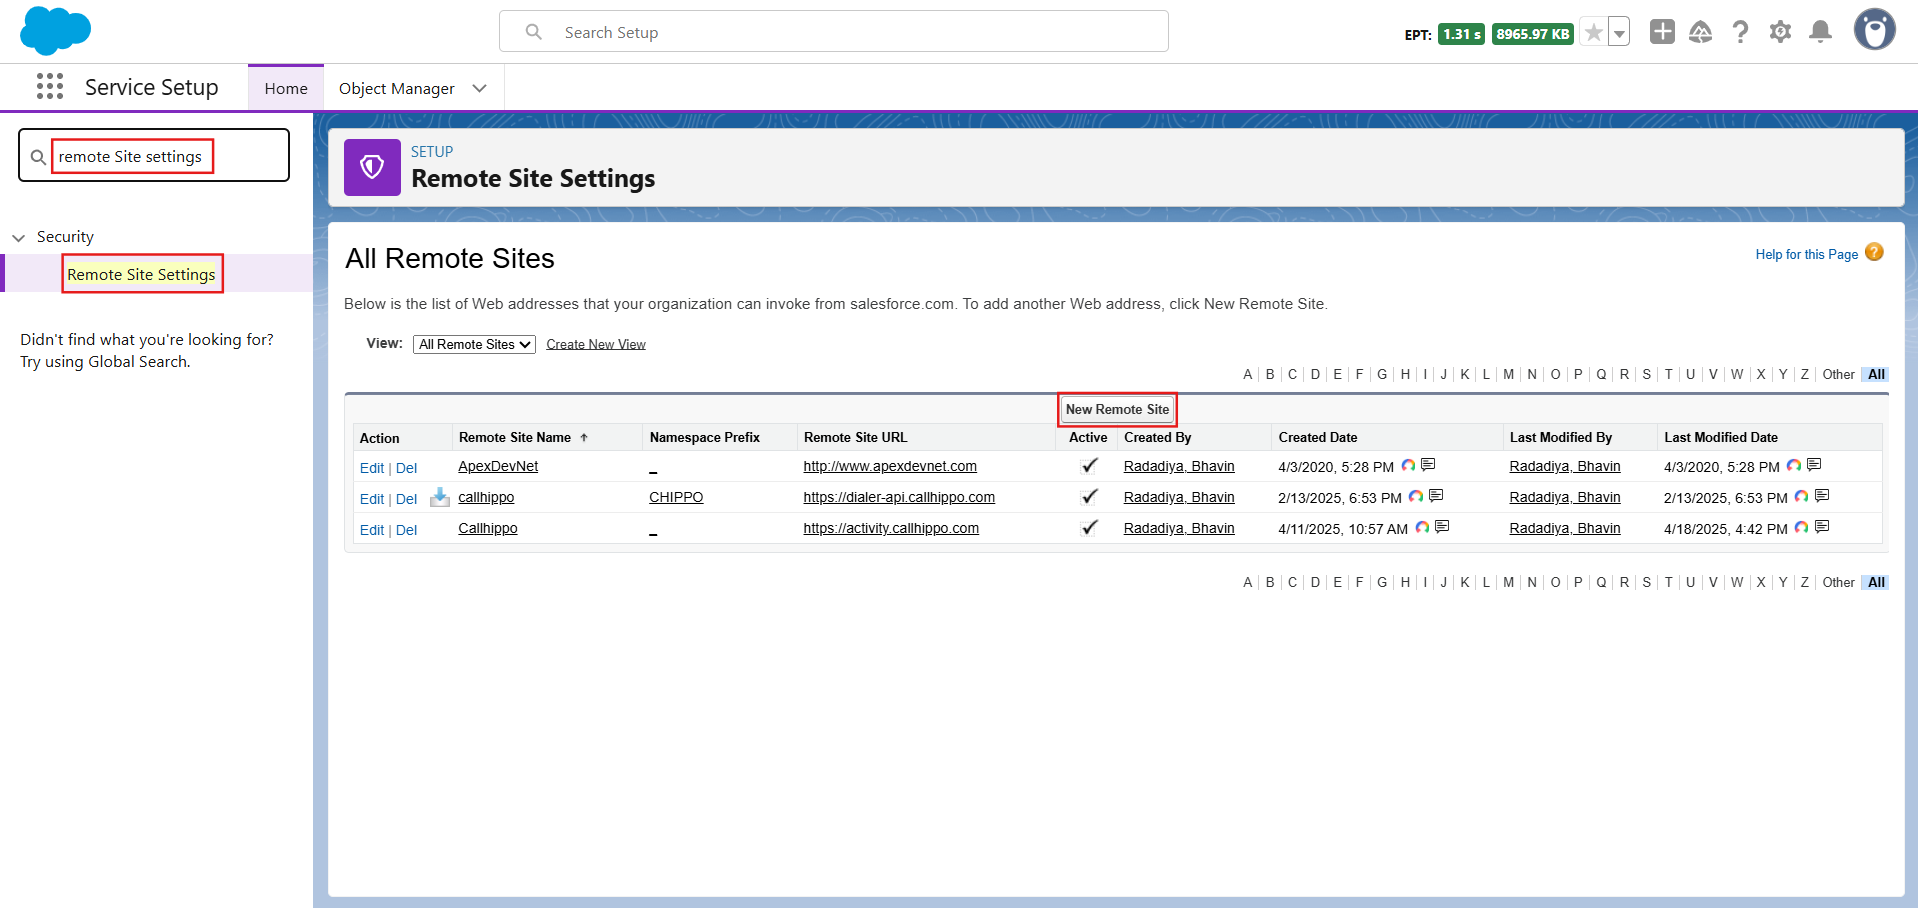Image resolution: width=1918 pixels, height=908 pixels.
Task: Sort by the Remote Site Name column
Action: point(515,437)
